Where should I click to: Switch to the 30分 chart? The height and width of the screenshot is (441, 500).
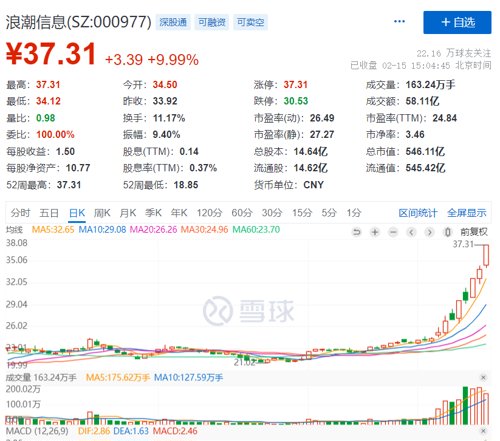[x=272, y=213]
